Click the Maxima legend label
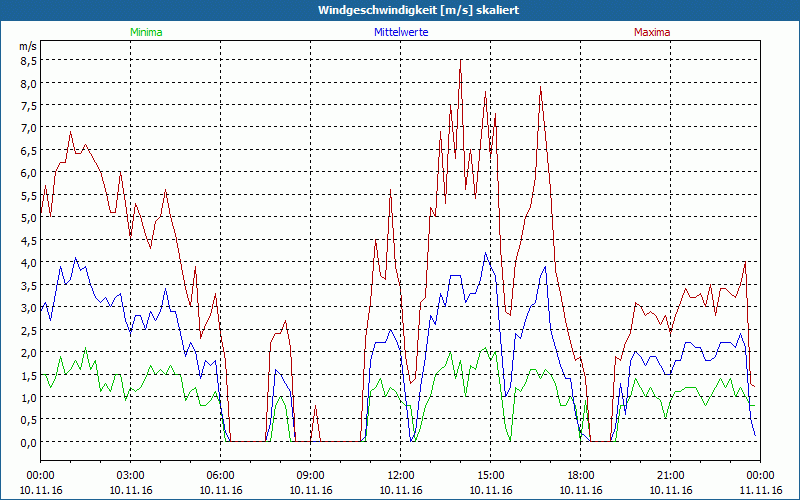The width and height of the screenshot is (800, 500). click(x=652, y=32)
